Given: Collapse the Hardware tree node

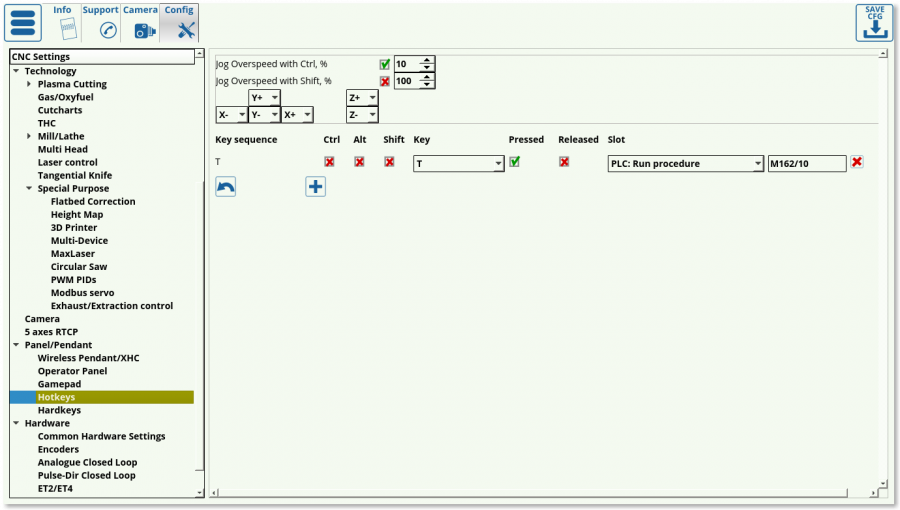Looking at the screenshot, I should pyautogui.click(x=16, y=423).
